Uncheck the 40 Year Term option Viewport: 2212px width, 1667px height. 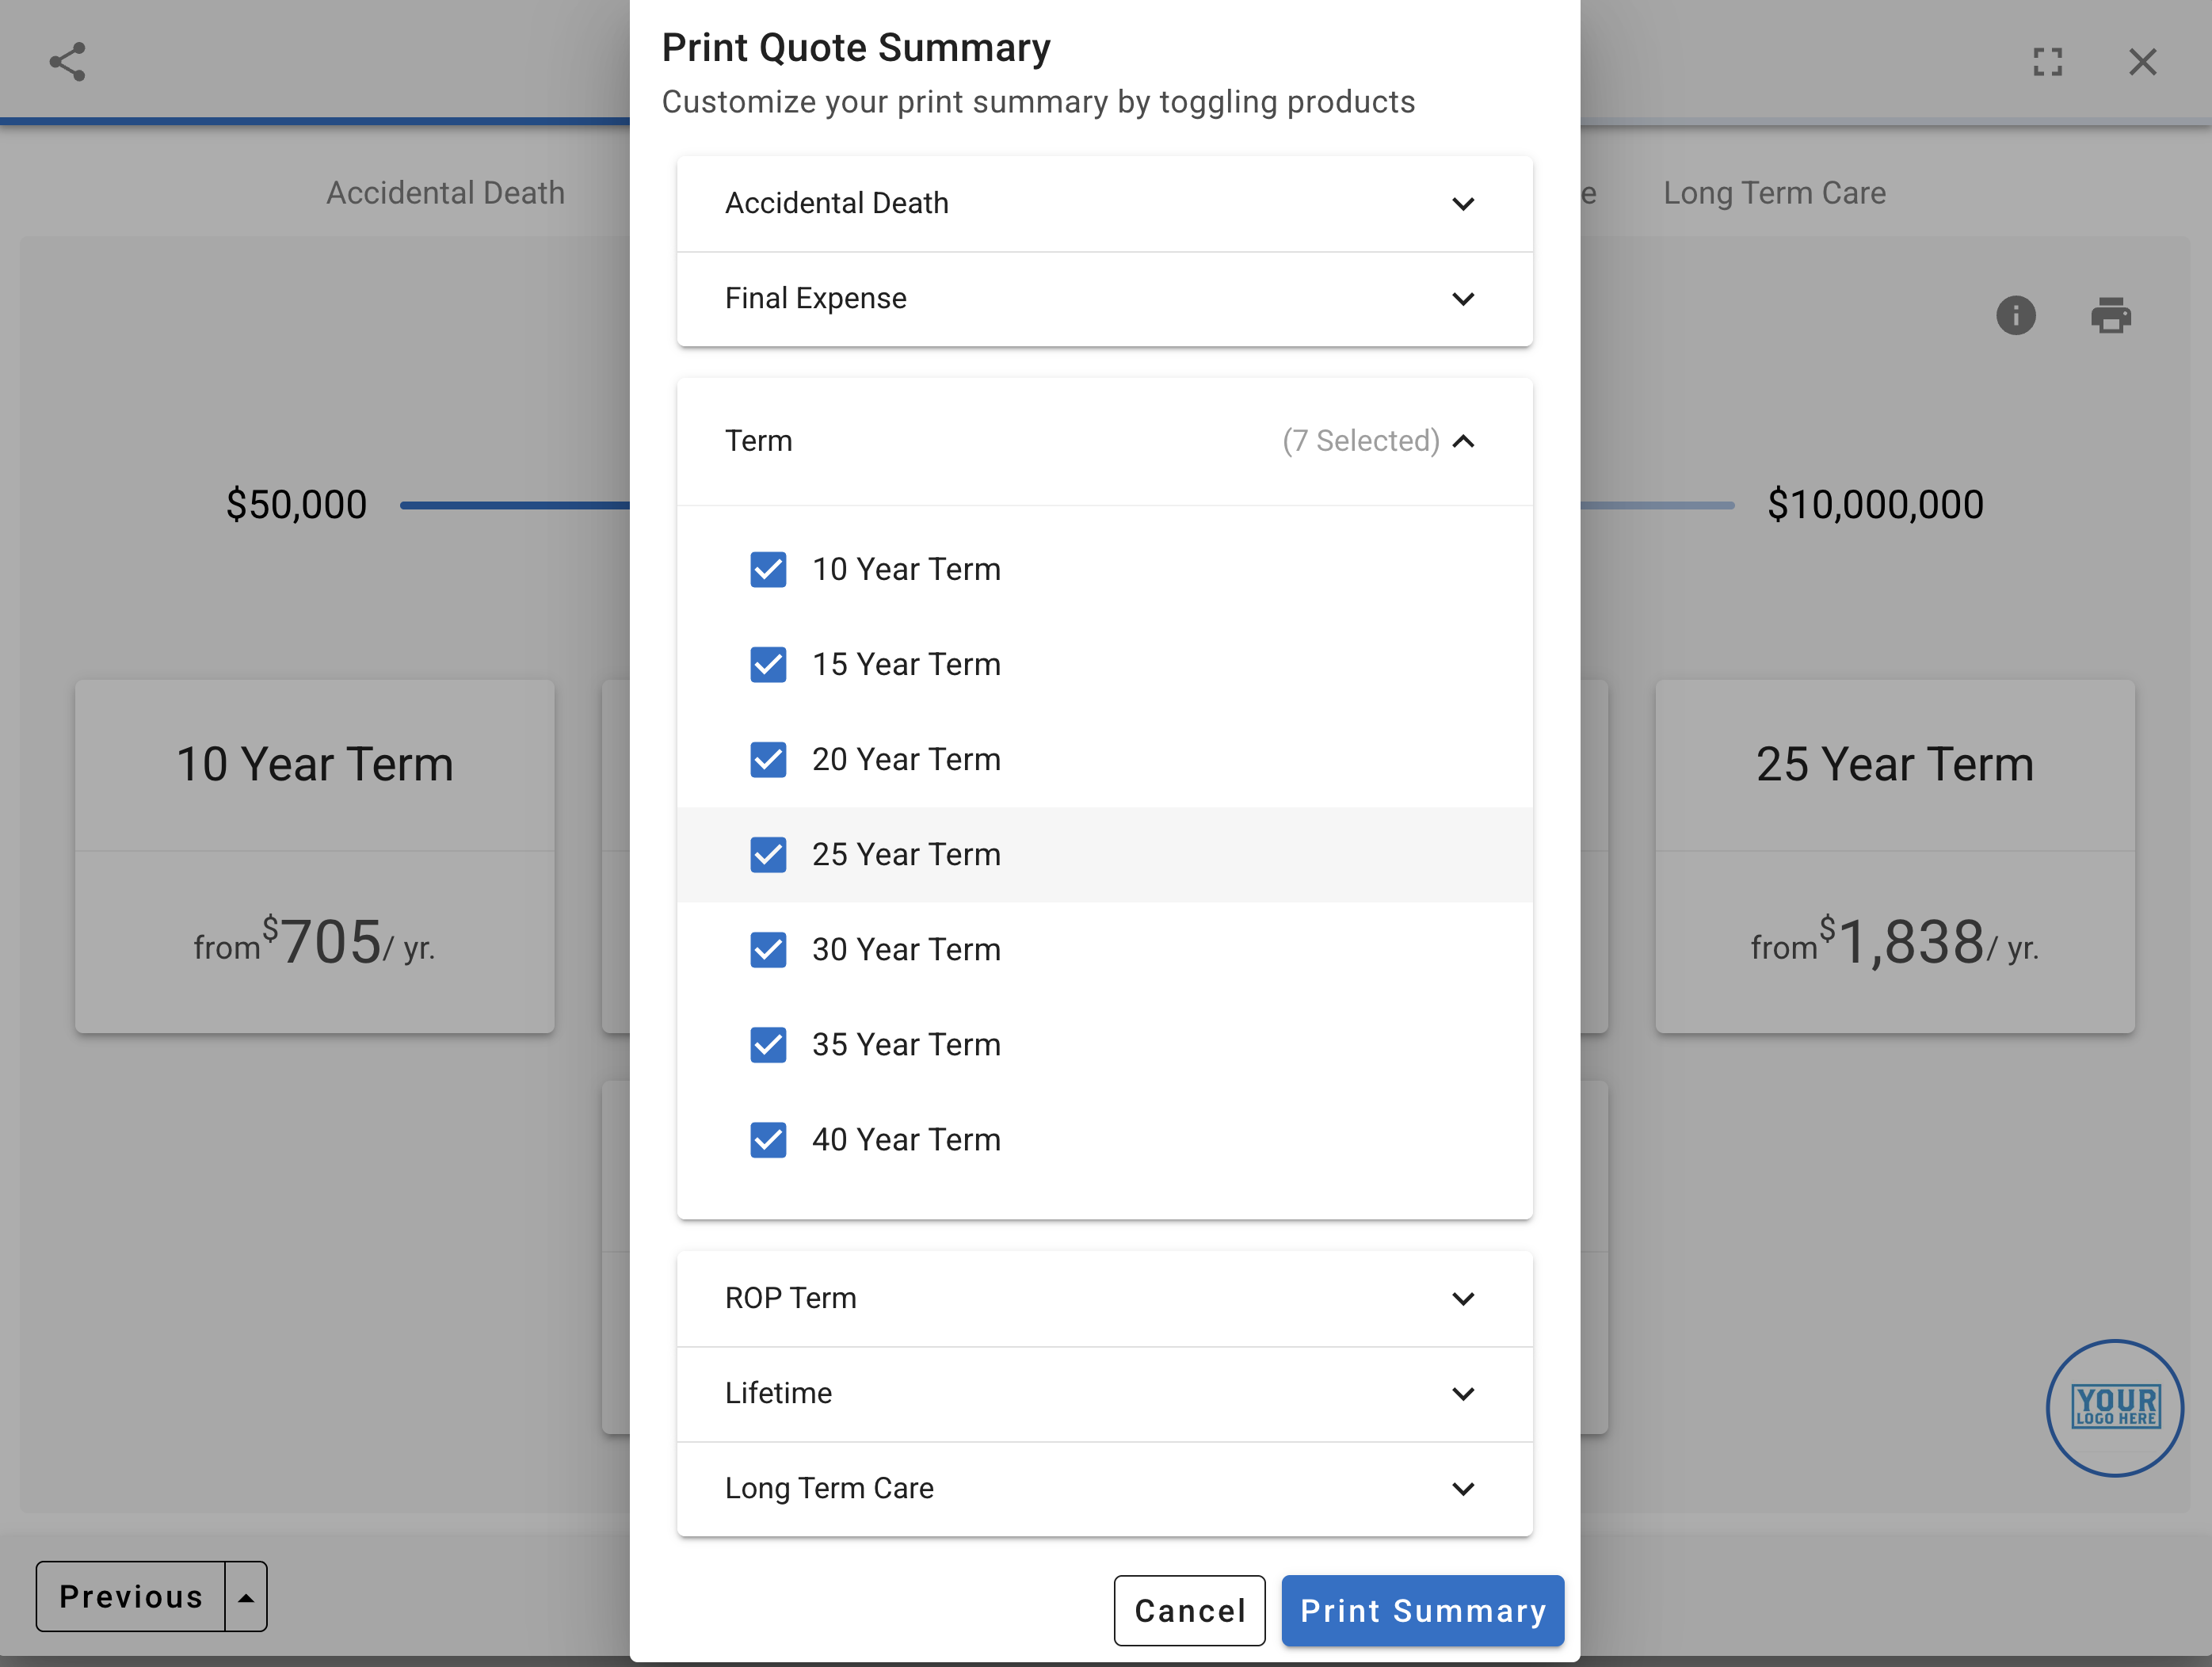click(768, 1139)
